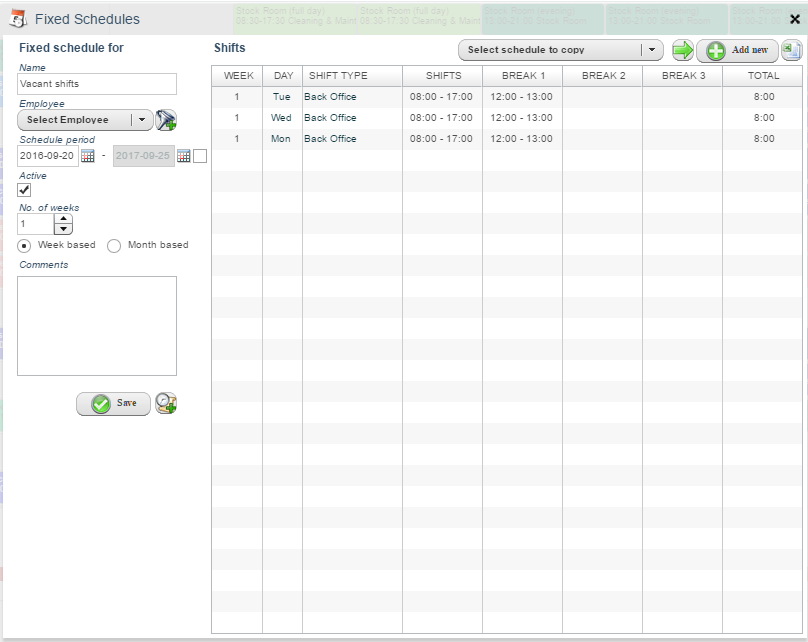Open Back Office link in the Mon row
Screen dimensions: 808x642
click(330, 139)
